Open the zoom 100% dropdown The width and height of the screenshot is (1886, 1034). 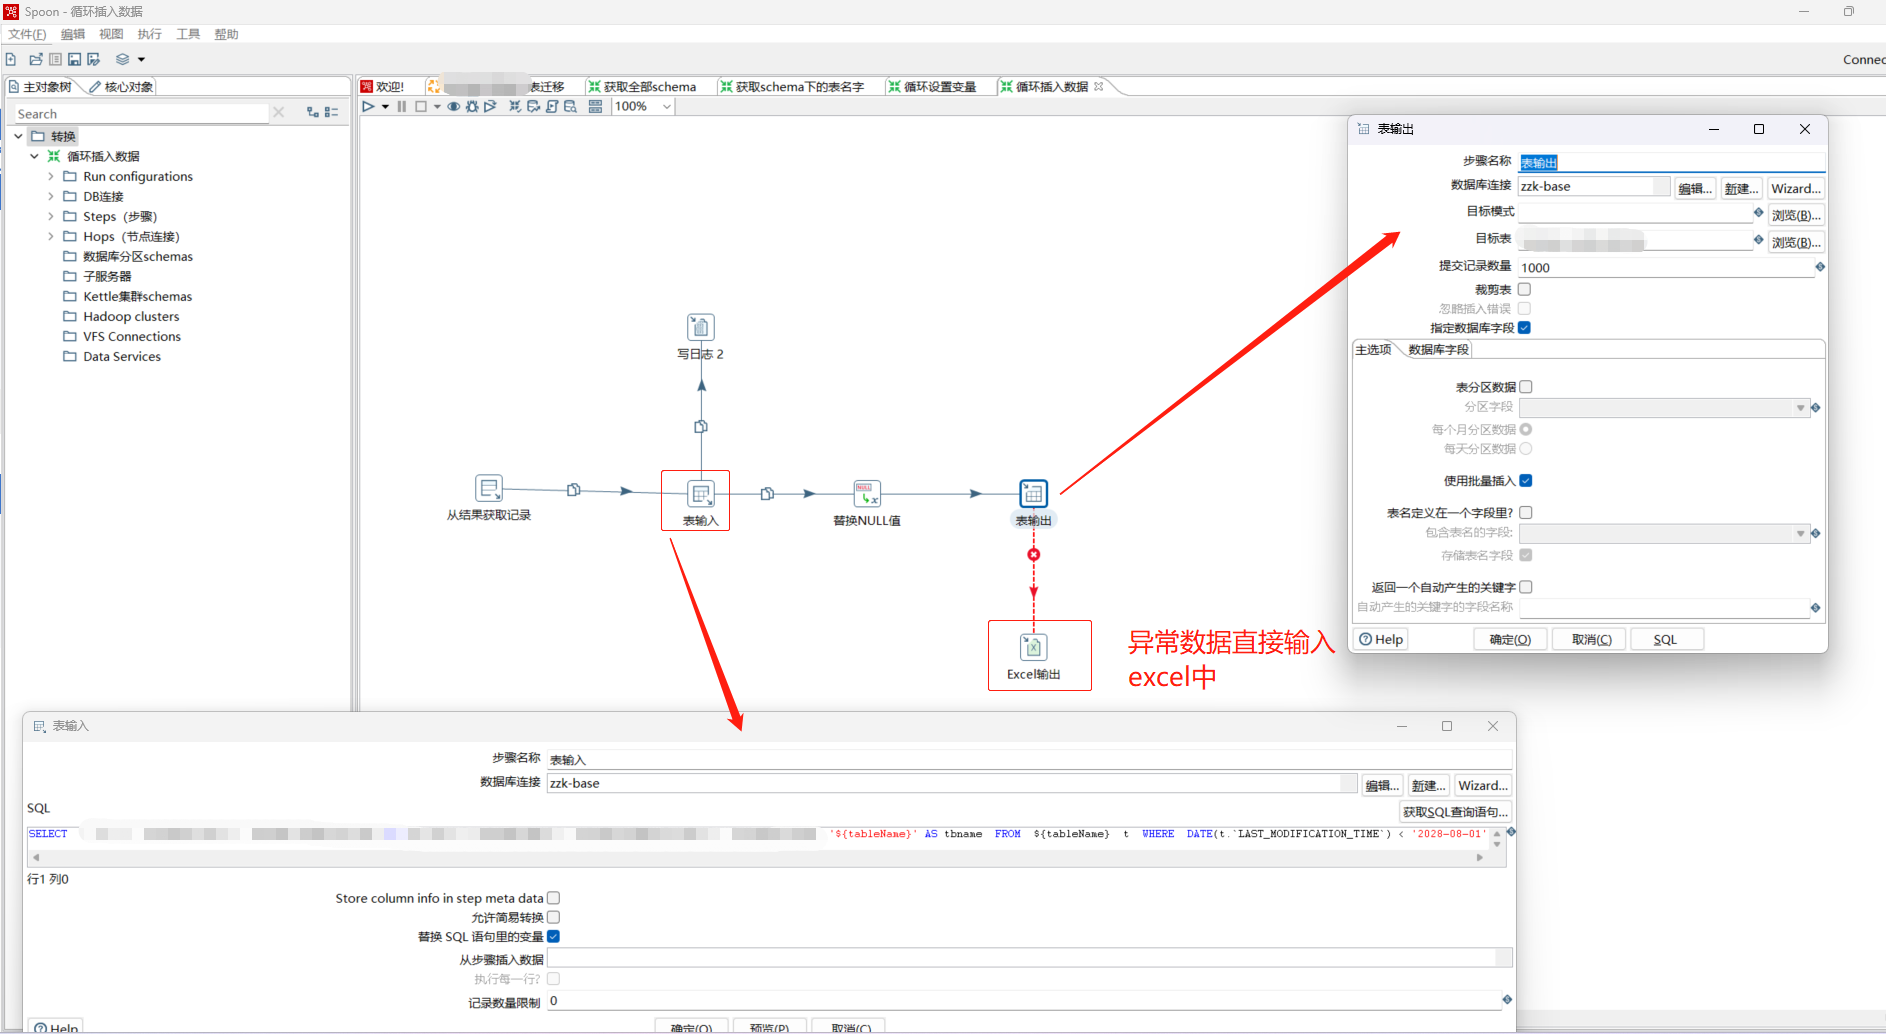point(667,106)
